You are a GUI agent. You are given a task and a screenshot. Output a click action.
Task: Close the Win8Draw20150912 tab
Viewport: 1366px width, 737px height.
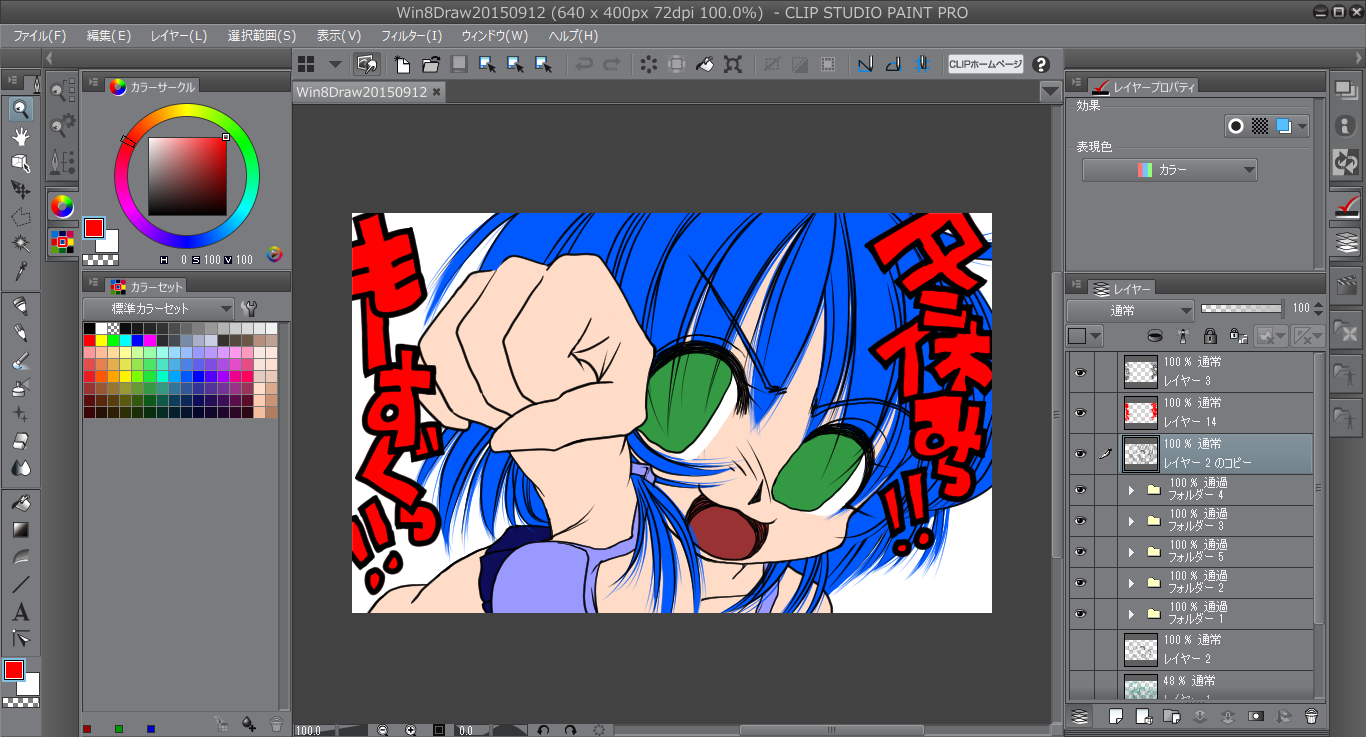pos(436,92)
